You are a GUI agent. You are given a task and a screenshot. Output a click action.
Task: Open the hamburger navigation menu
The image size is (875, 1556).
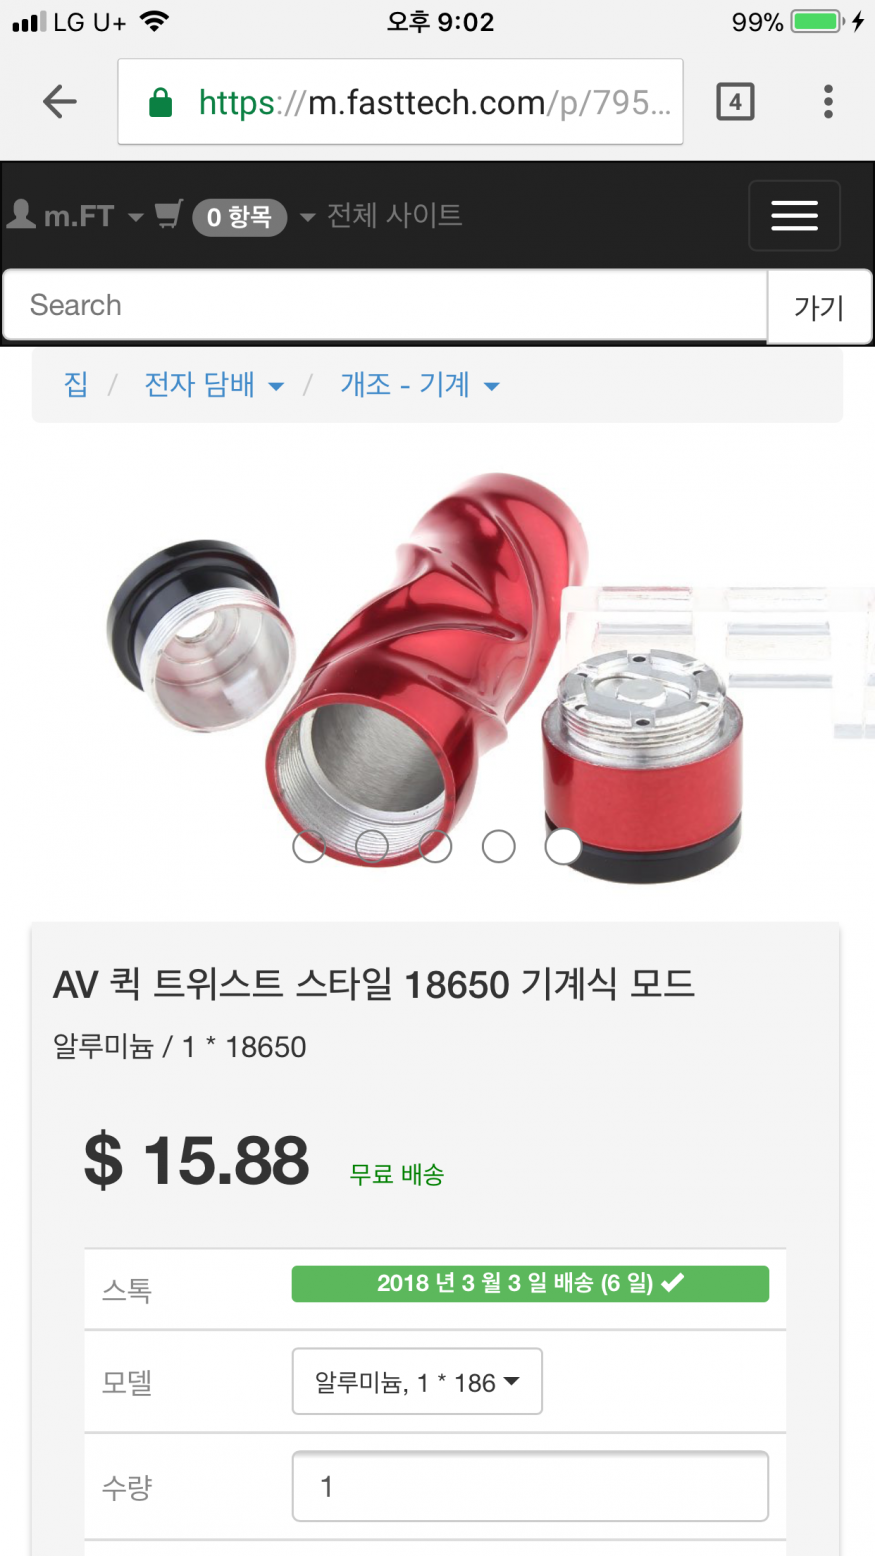click(x=794, y=216)
